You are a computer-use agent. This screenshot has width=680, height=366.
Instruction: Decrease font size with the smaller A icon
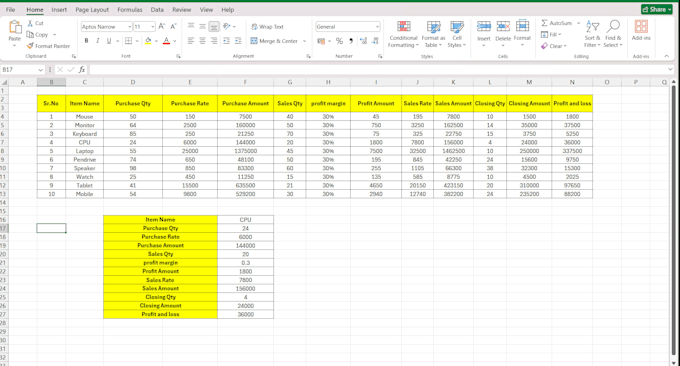point(173,26)
